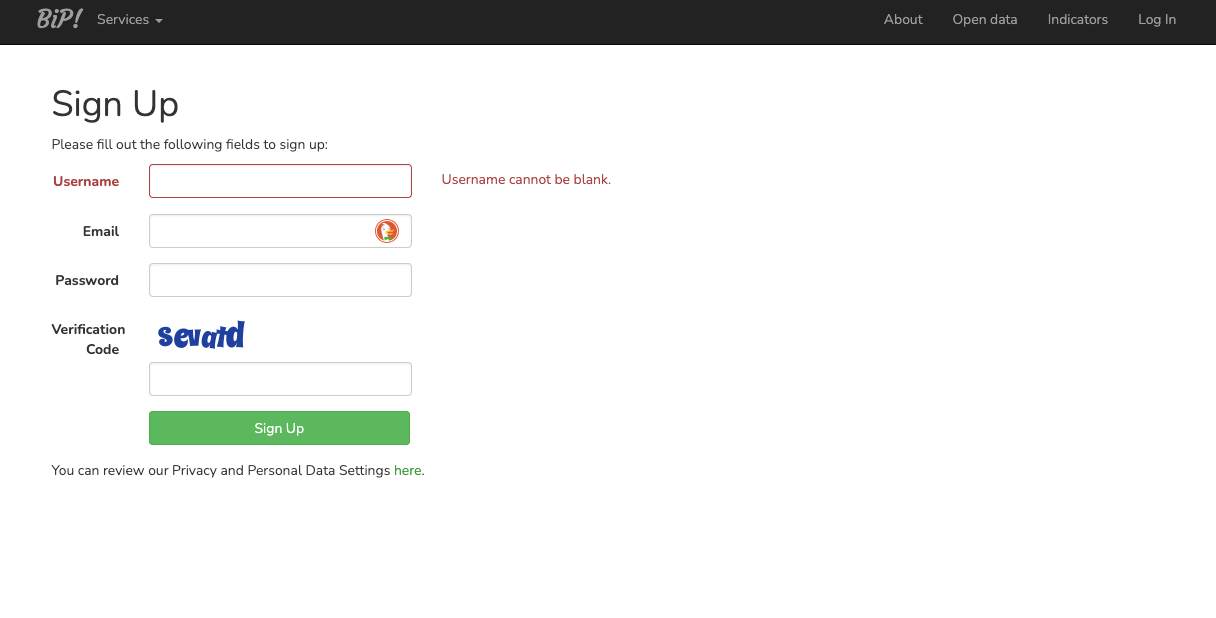
Task: Select the Password input box
Action: (280, 280)
